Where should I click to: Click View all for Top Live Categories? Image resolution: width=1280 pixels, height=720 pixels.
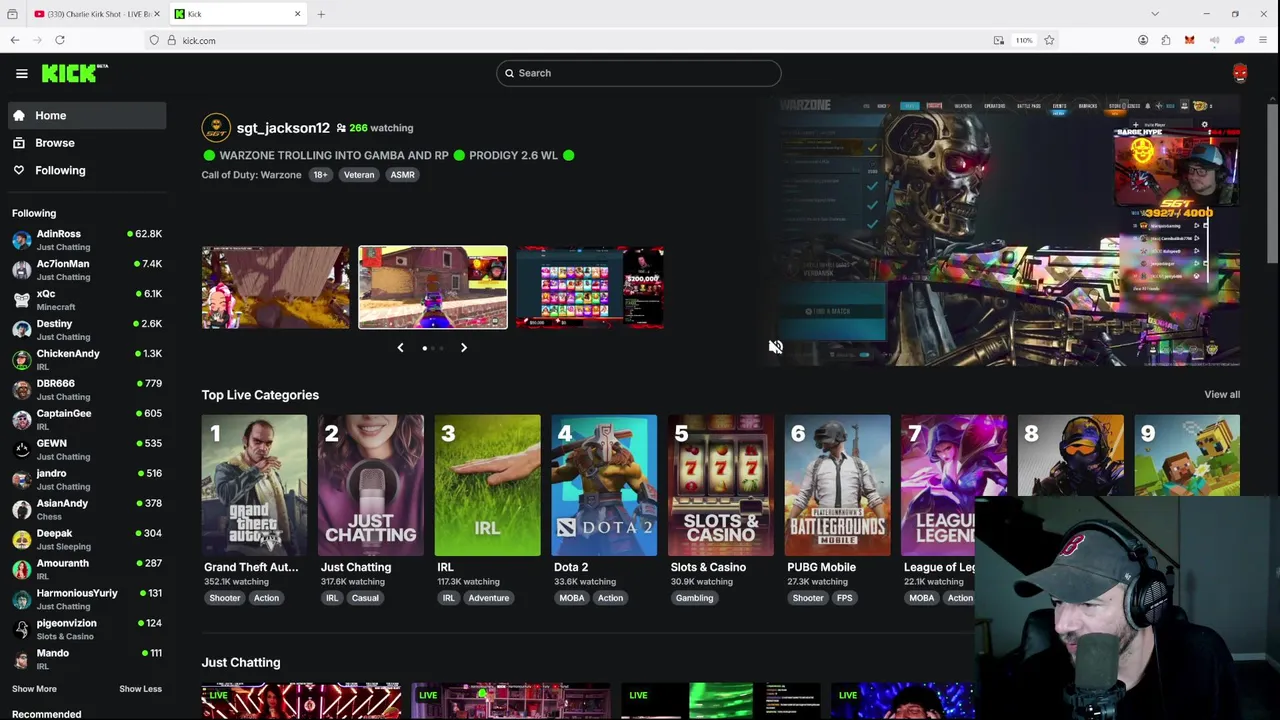[1222, 395]
